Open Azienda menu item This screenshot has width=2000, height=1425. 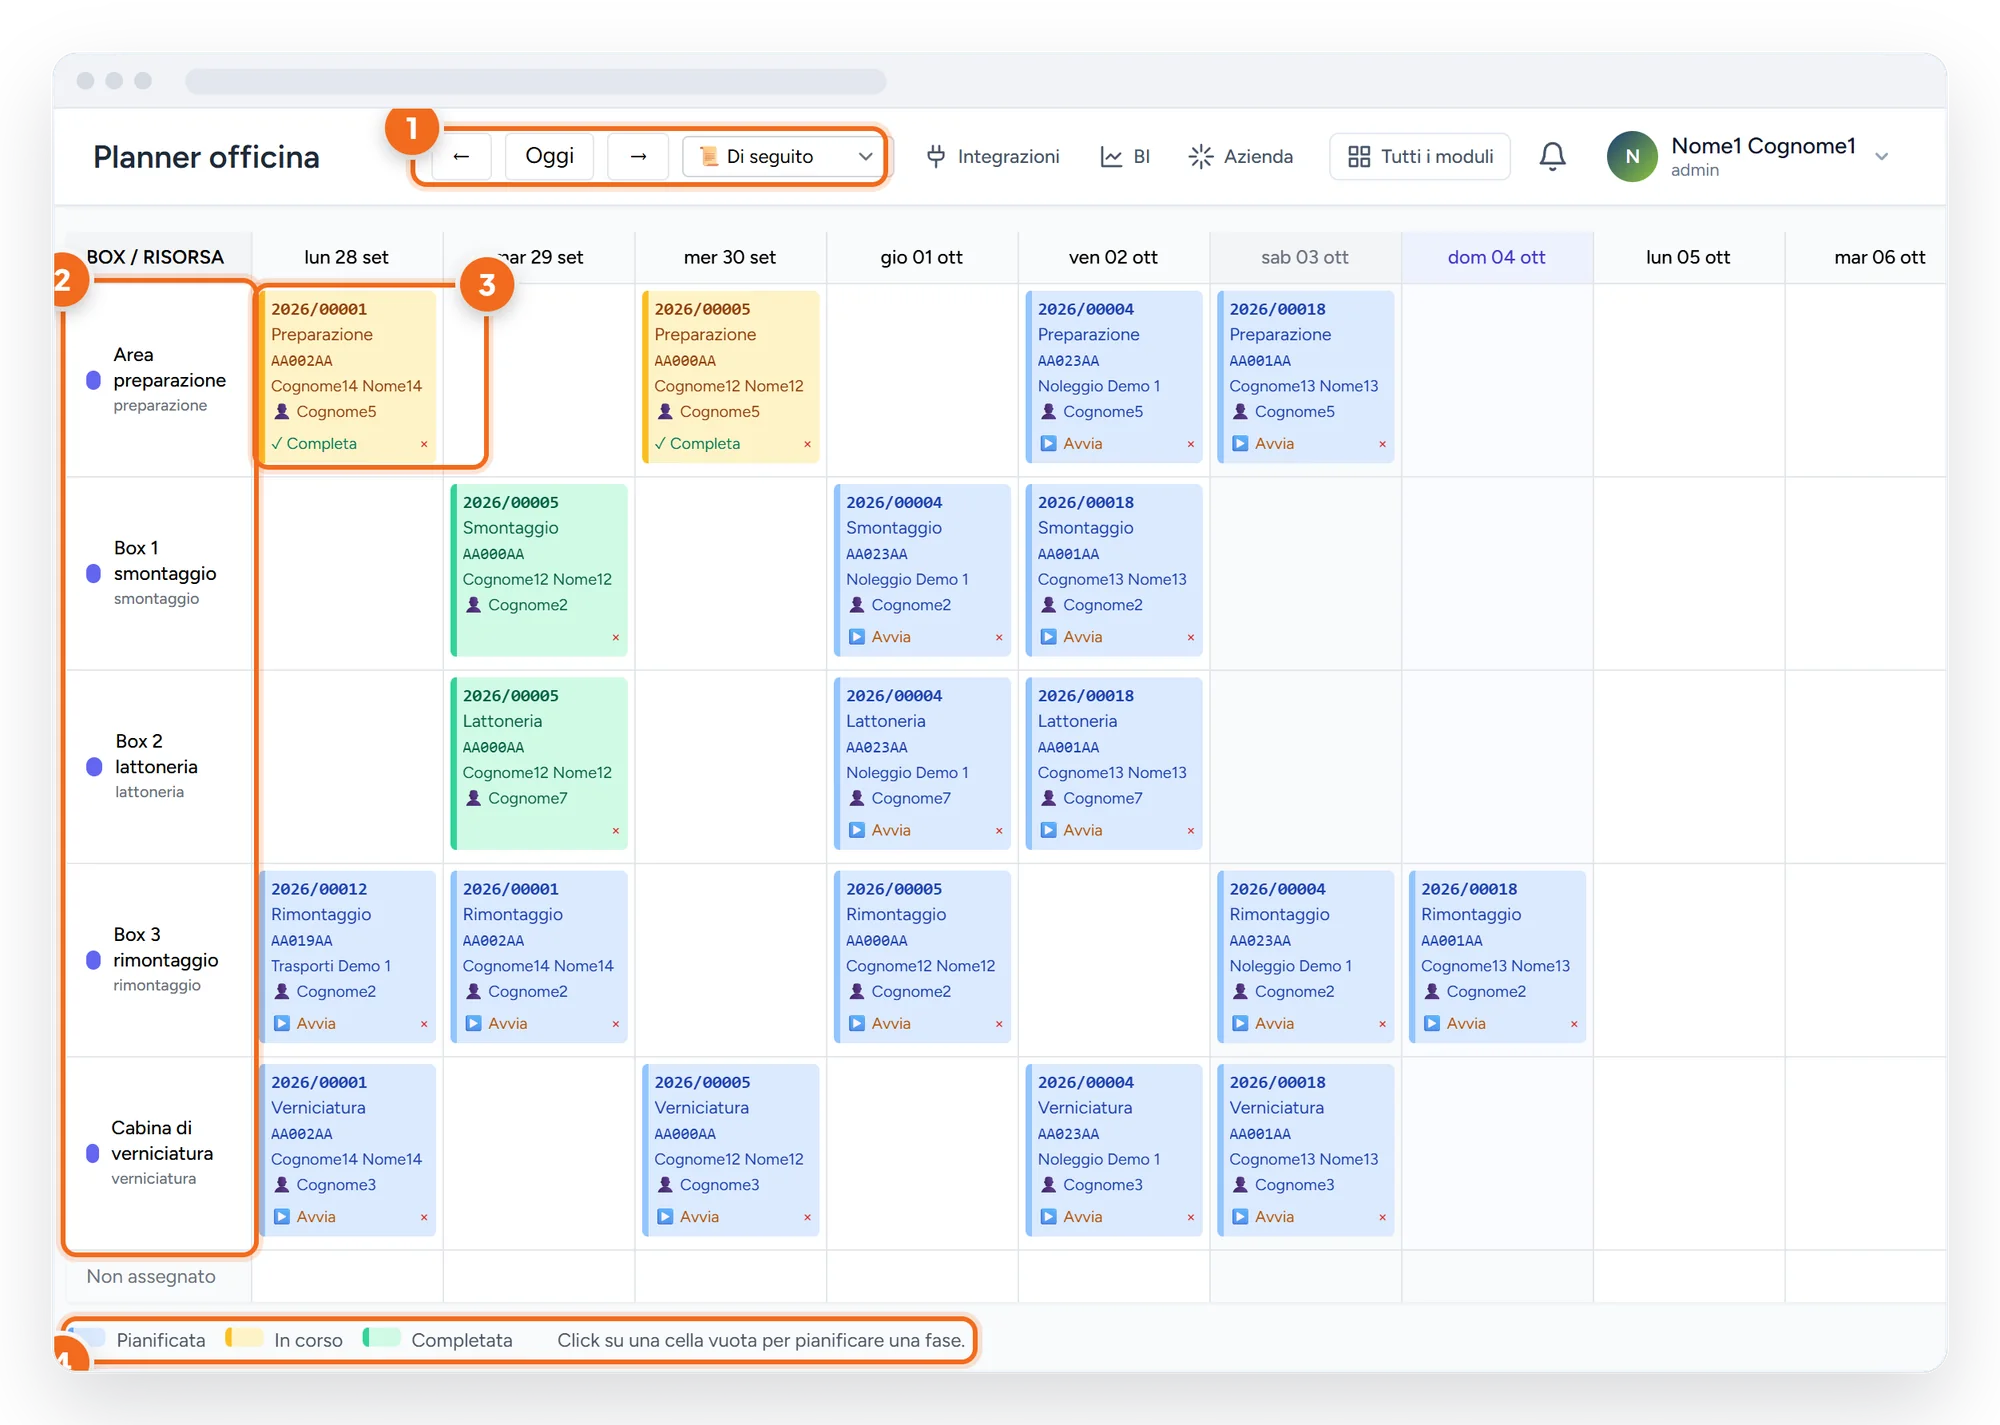coord(1240,157)
